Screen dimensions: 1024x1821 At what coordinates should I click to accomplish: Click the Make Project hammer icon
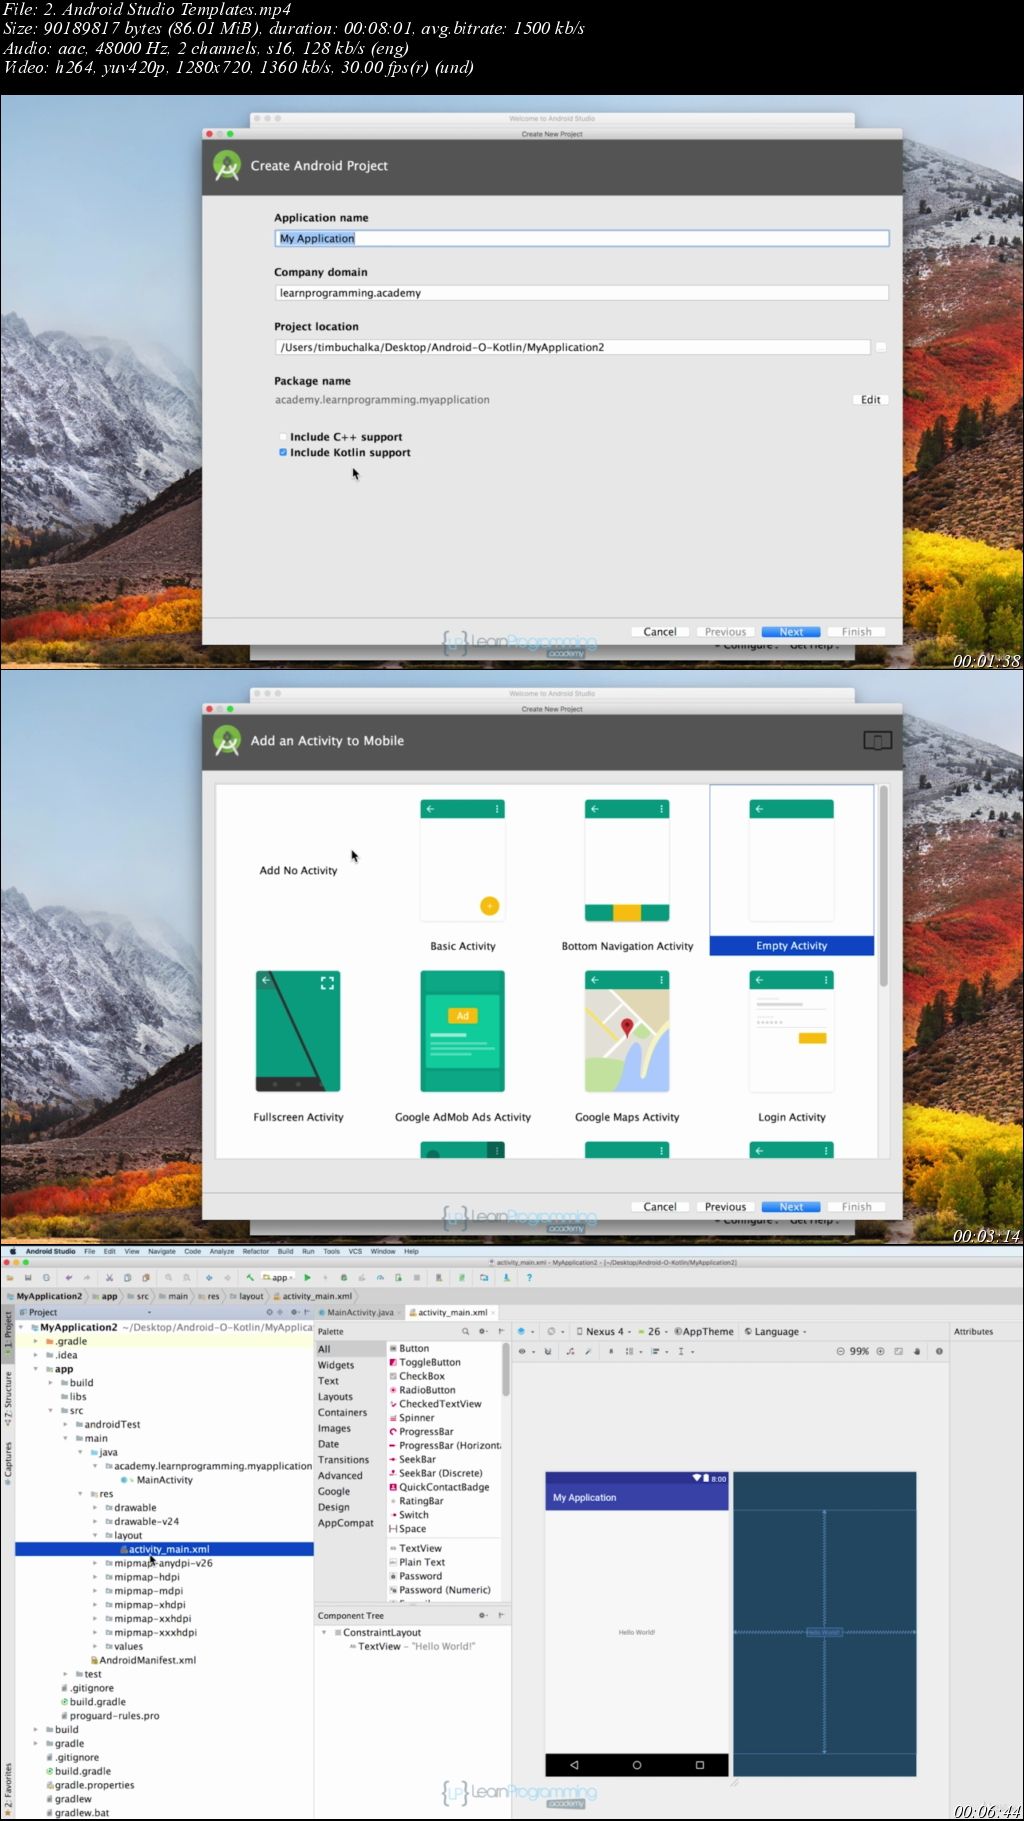tap(250, 1277)
